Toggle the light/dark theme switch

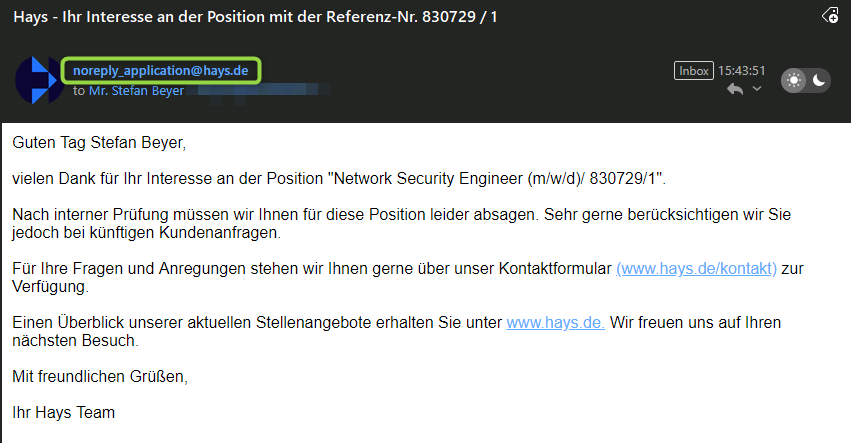[x=806, y=81]
